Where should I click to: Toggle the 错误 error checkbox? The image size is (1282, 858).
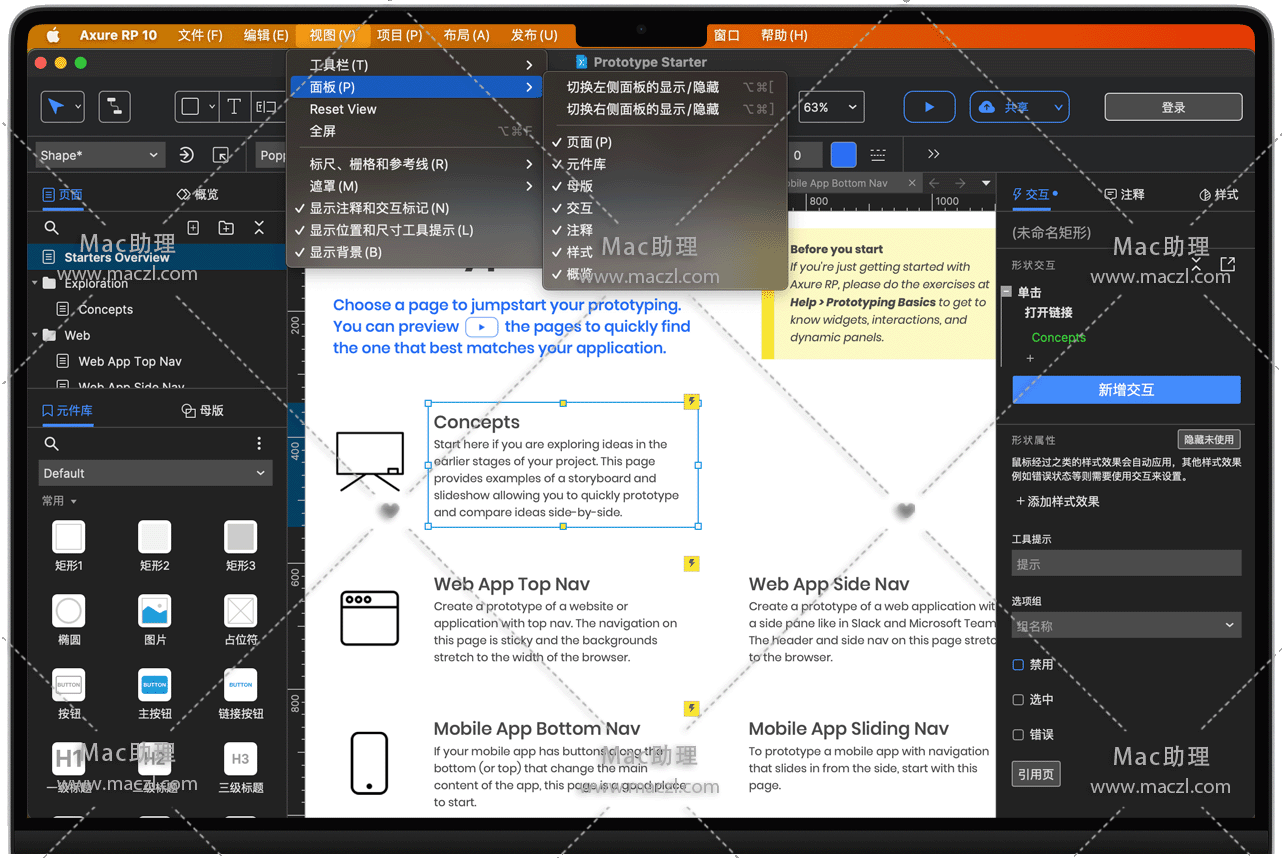(1018, 735)
